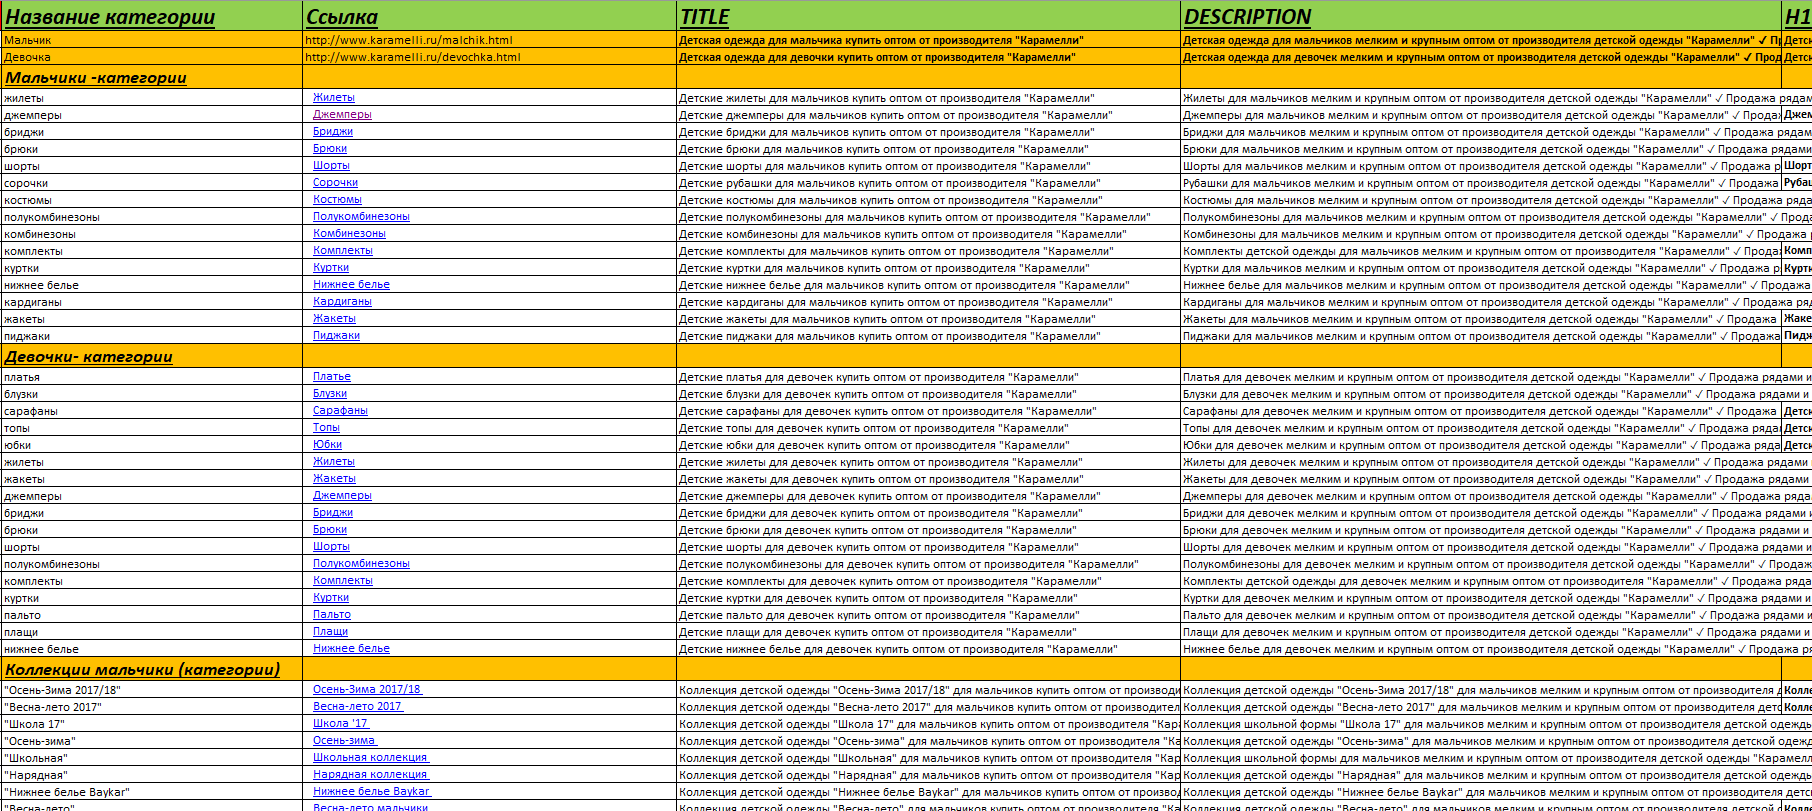Select the "Нижнее белье Baykar" name cell
Image resolution: width=1812 pixels, height=811 pixels.
151,792
